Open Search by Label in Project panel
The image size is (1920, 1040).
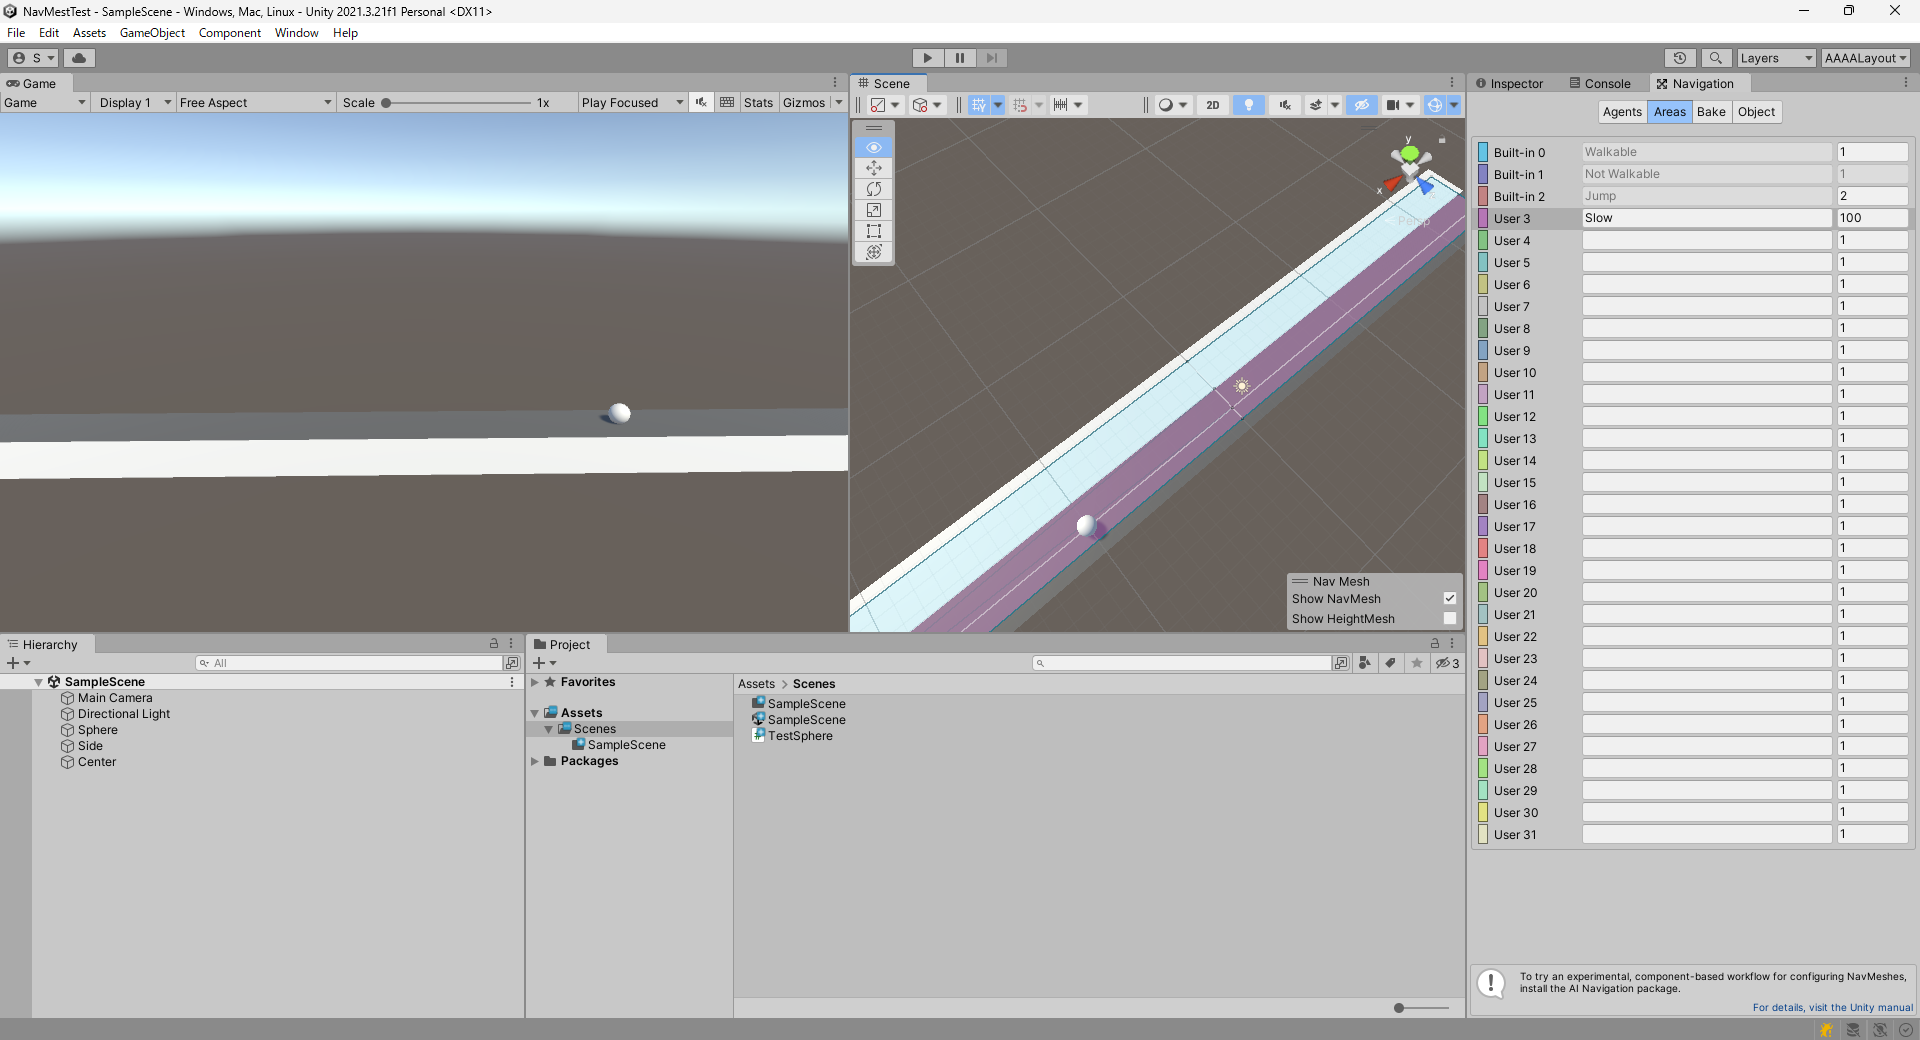(1391, 663)
